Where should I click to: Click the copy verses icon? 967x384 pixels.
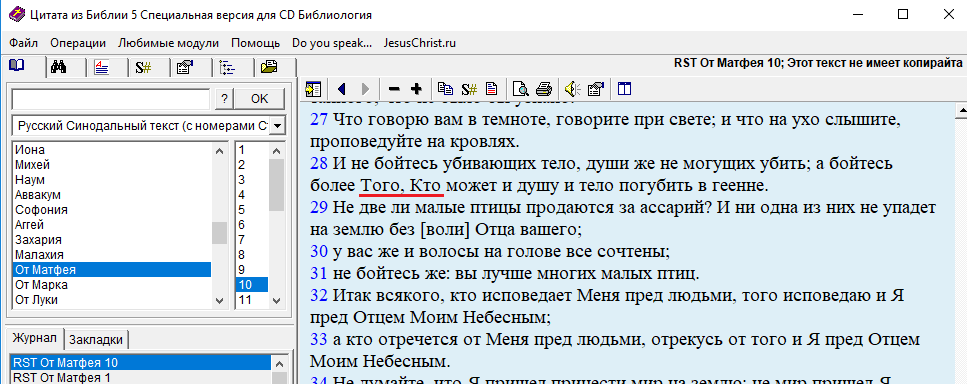click(x=445, y=89)
